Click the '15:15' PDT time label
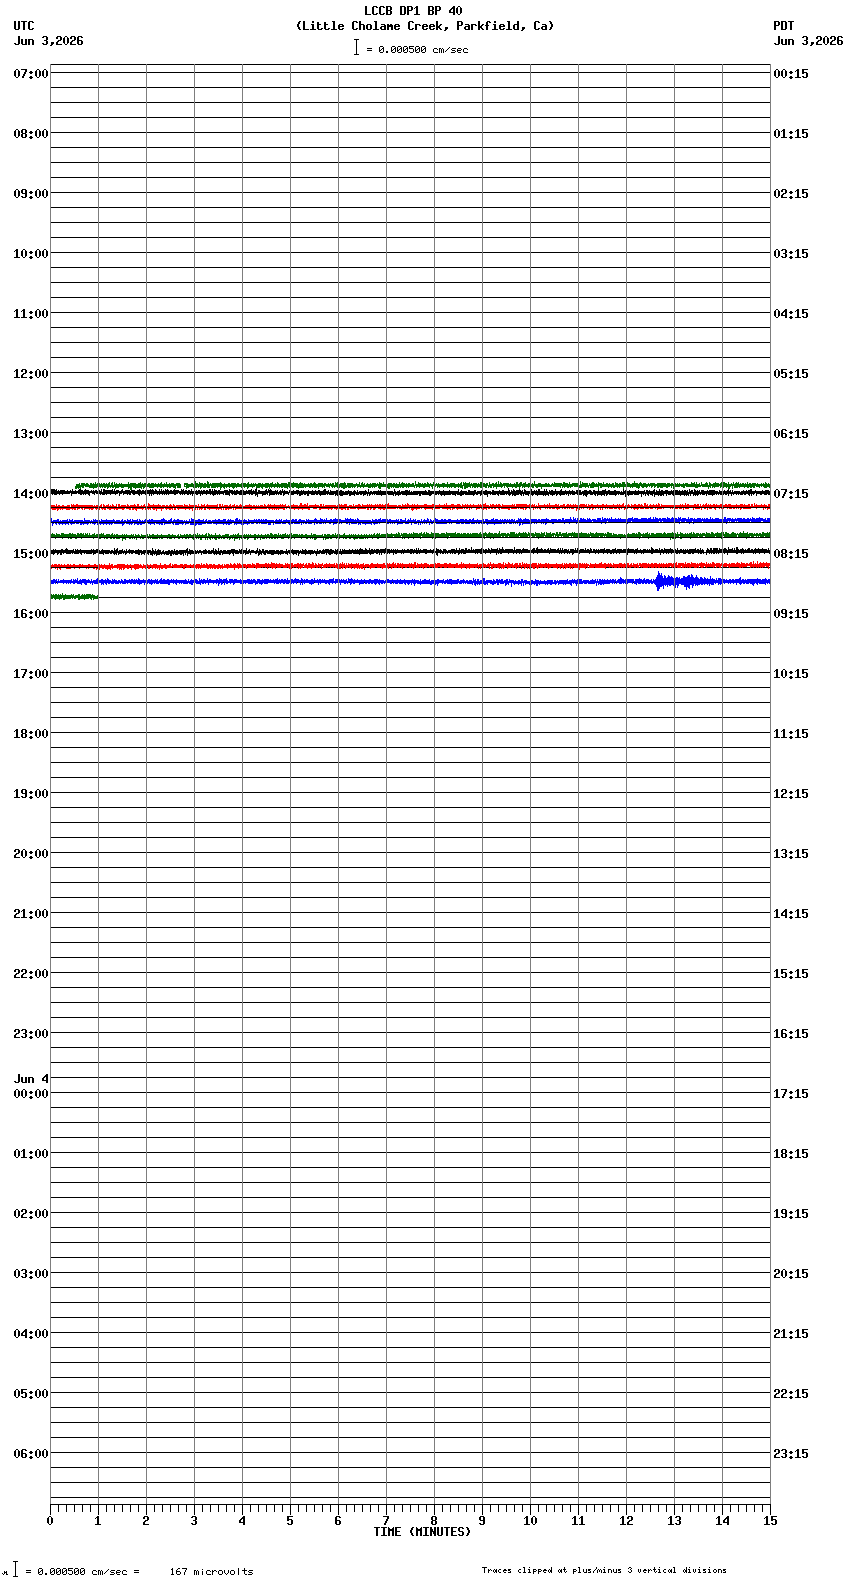This screenshot has height=1584, width=850. 791,974
